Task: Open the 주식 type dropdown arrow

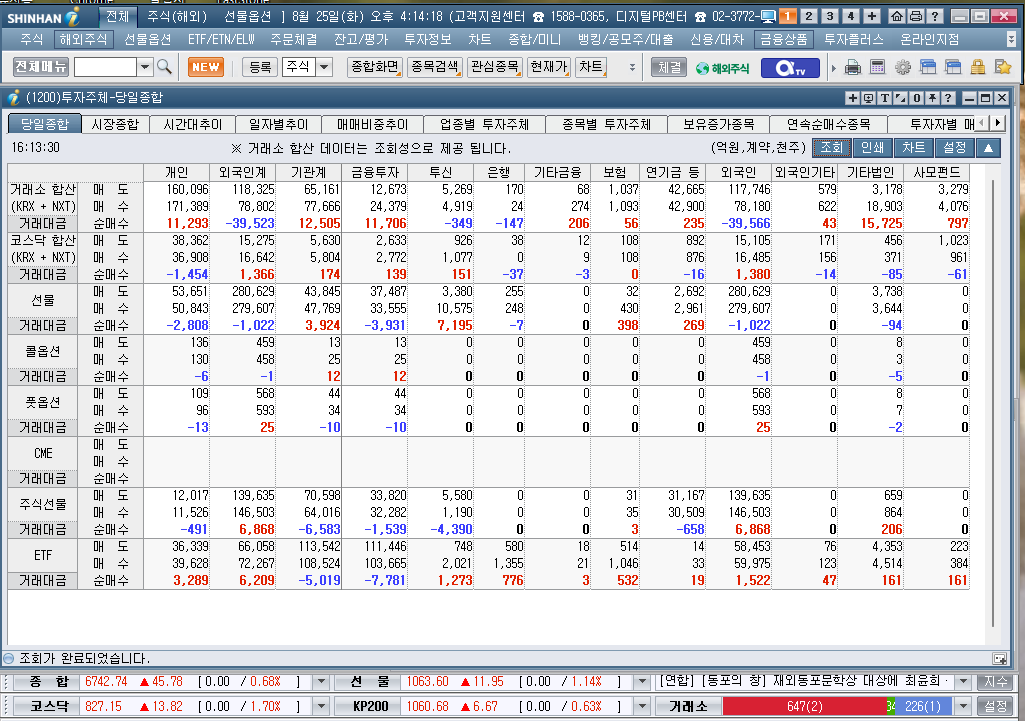Action: (324, 67)
